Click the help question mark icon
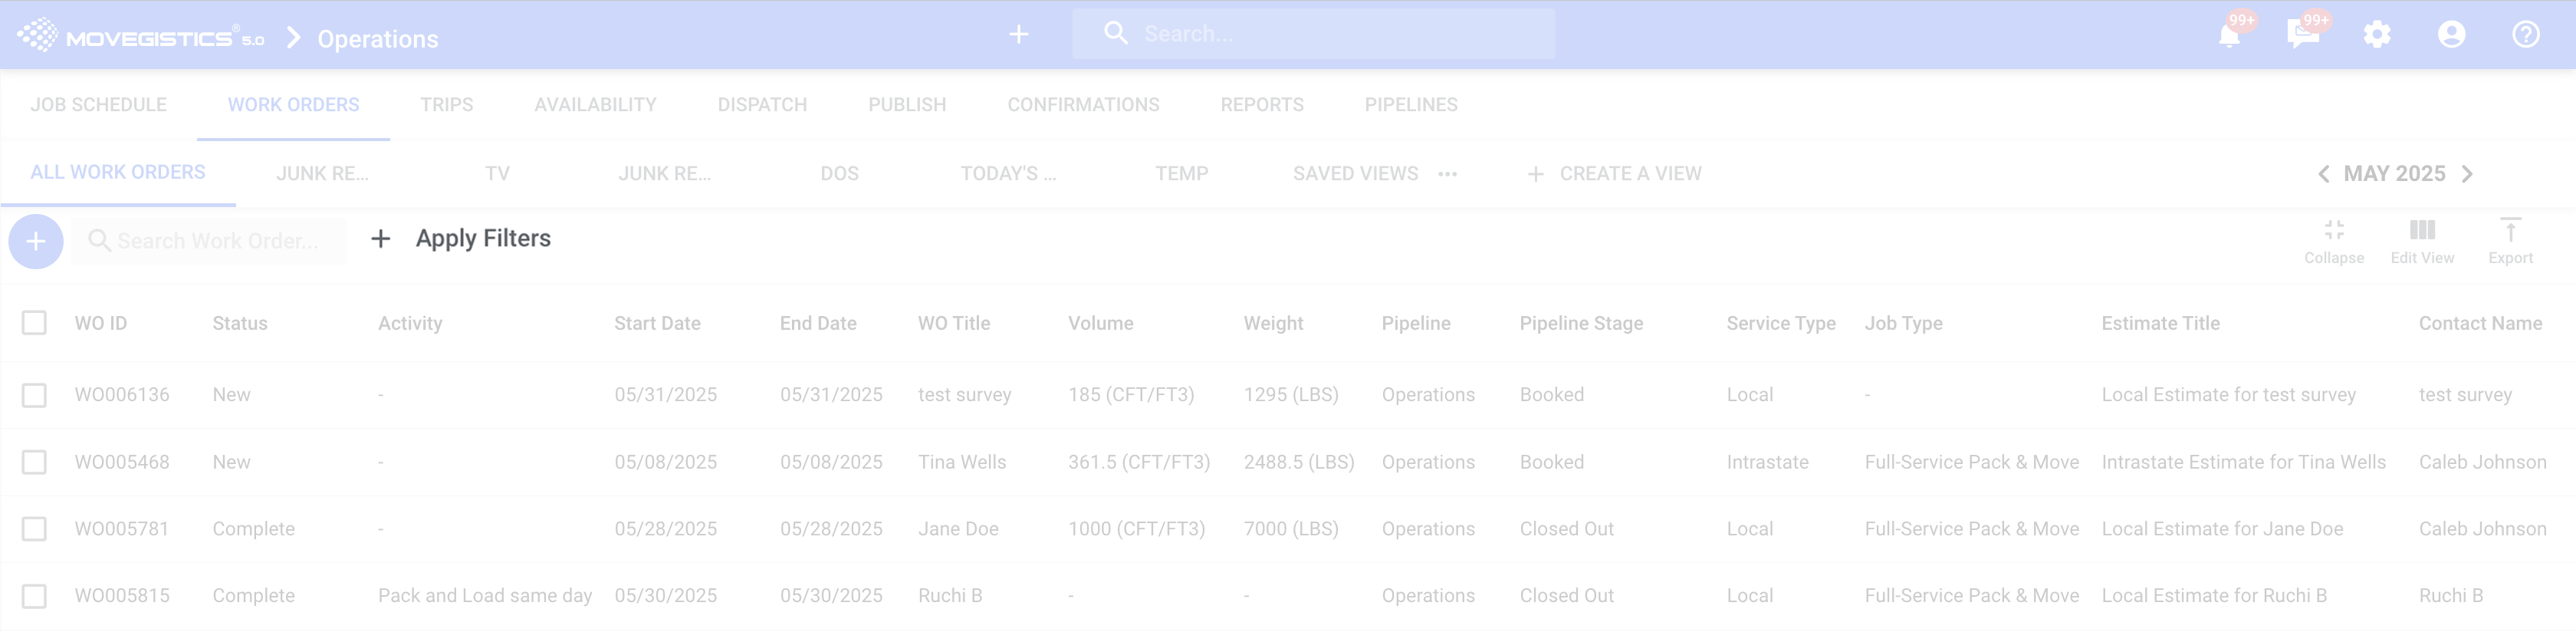2576x632 pixels. [x=2525, y=35]
